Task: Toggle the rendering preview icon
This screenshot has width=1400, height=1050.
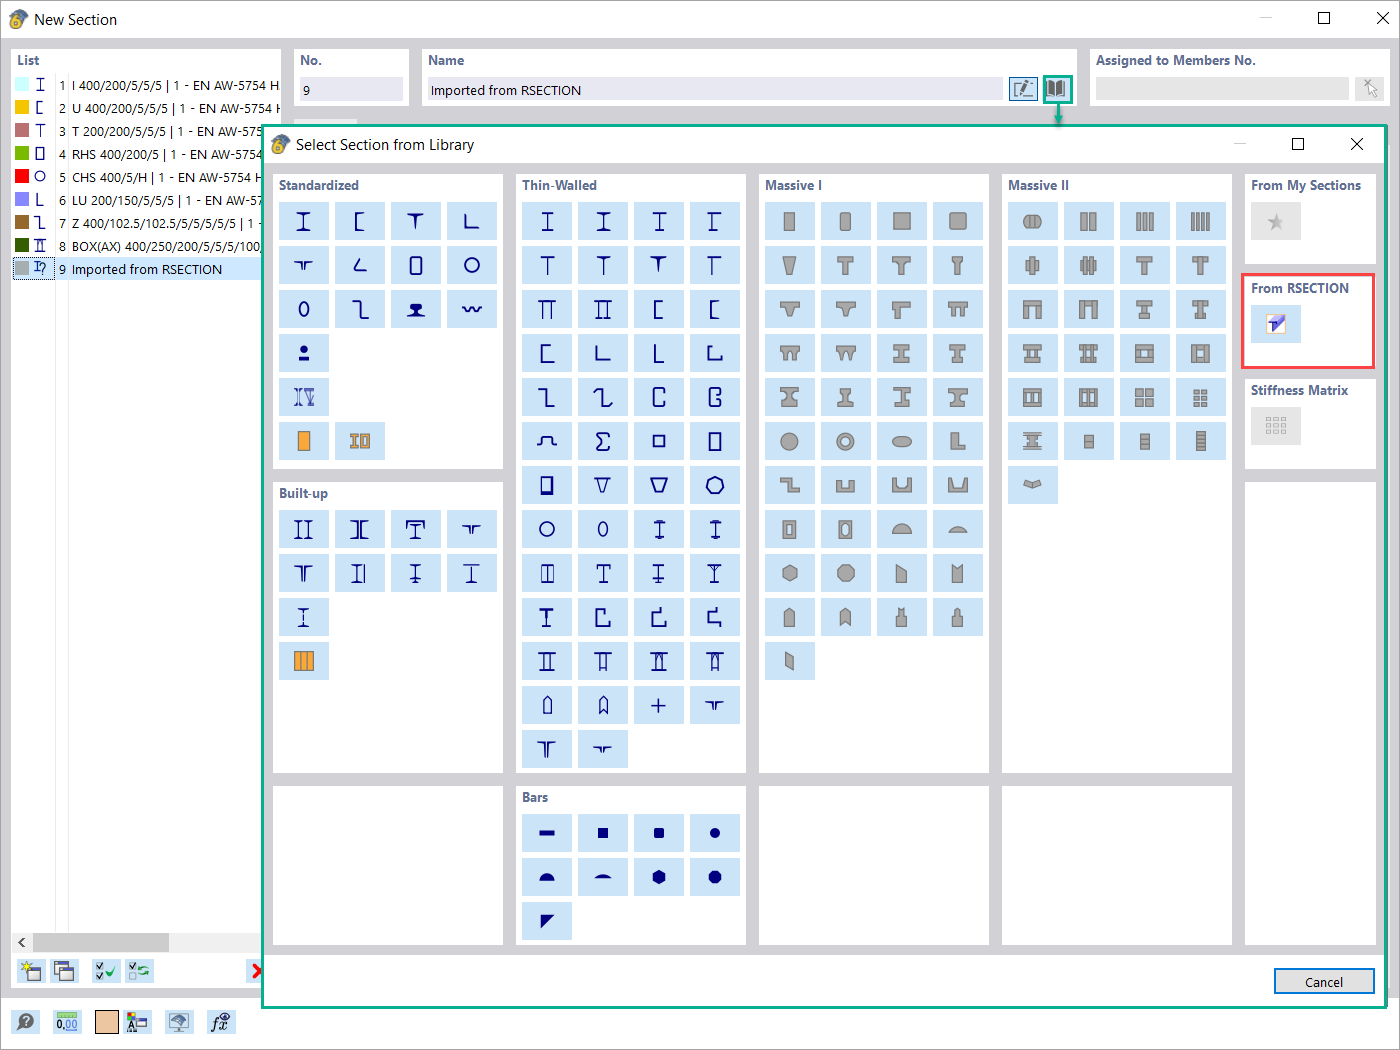Action: (180, 1022)
